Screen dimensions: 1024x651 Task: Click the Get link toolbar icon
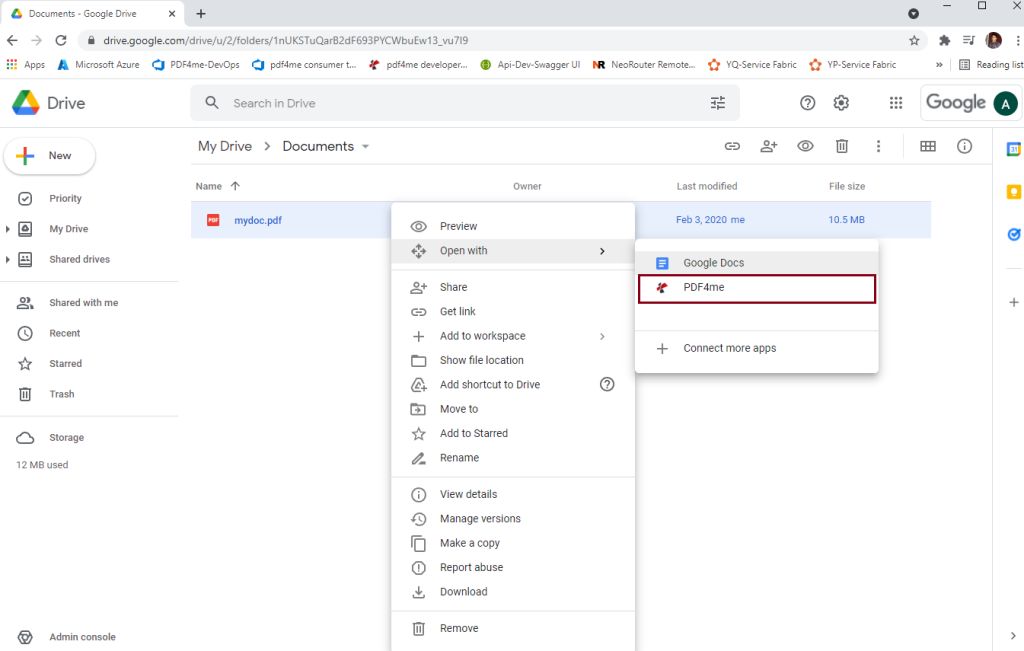coord(732,146)
